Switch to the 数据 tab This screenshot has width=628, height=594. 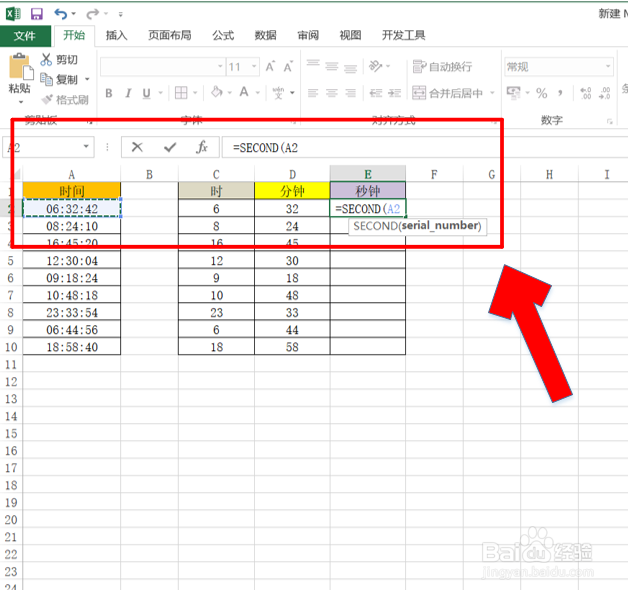tap(266, 35)
